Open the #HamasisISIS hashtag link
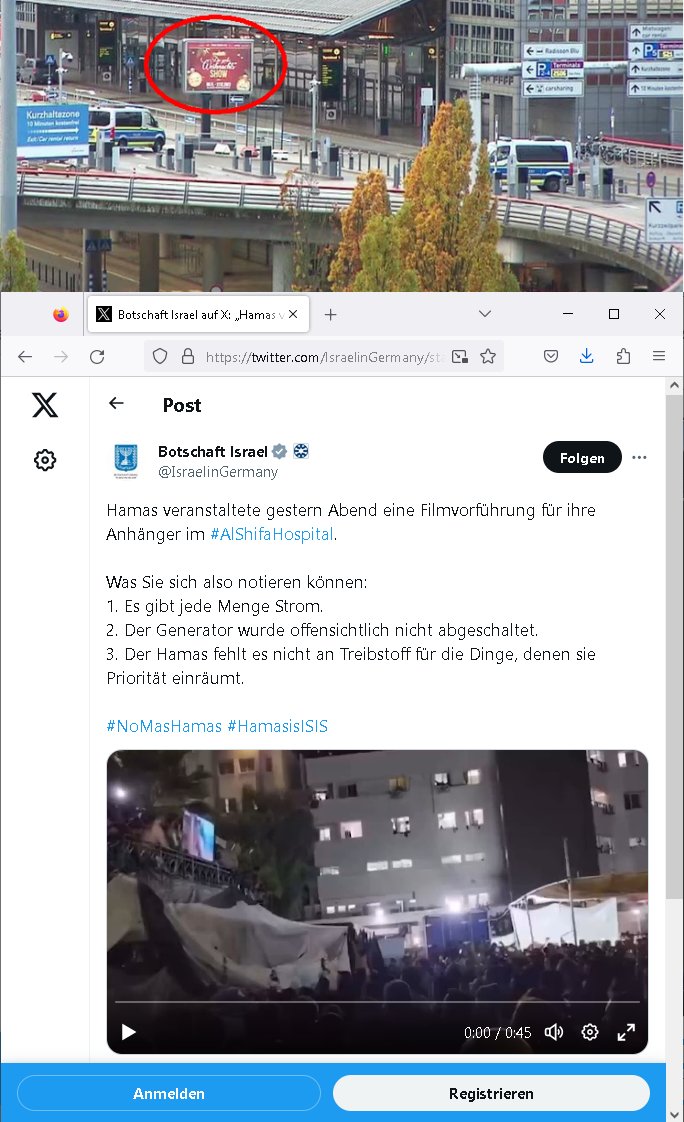Screen dimensions: 684x1122 pyautogui.click(x=278, y=726)
